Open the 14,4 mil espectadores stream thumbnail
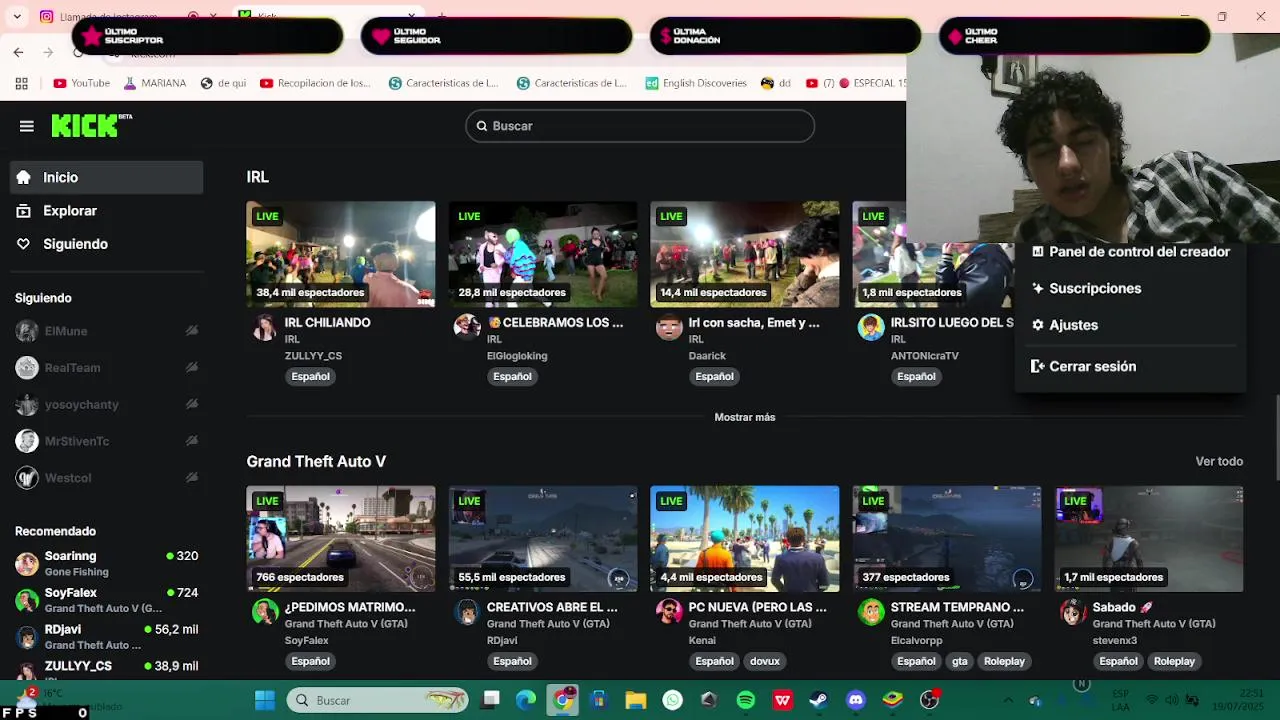Image resolution: width=1280 pixels, height=720 pixels. tap(745, 254)
